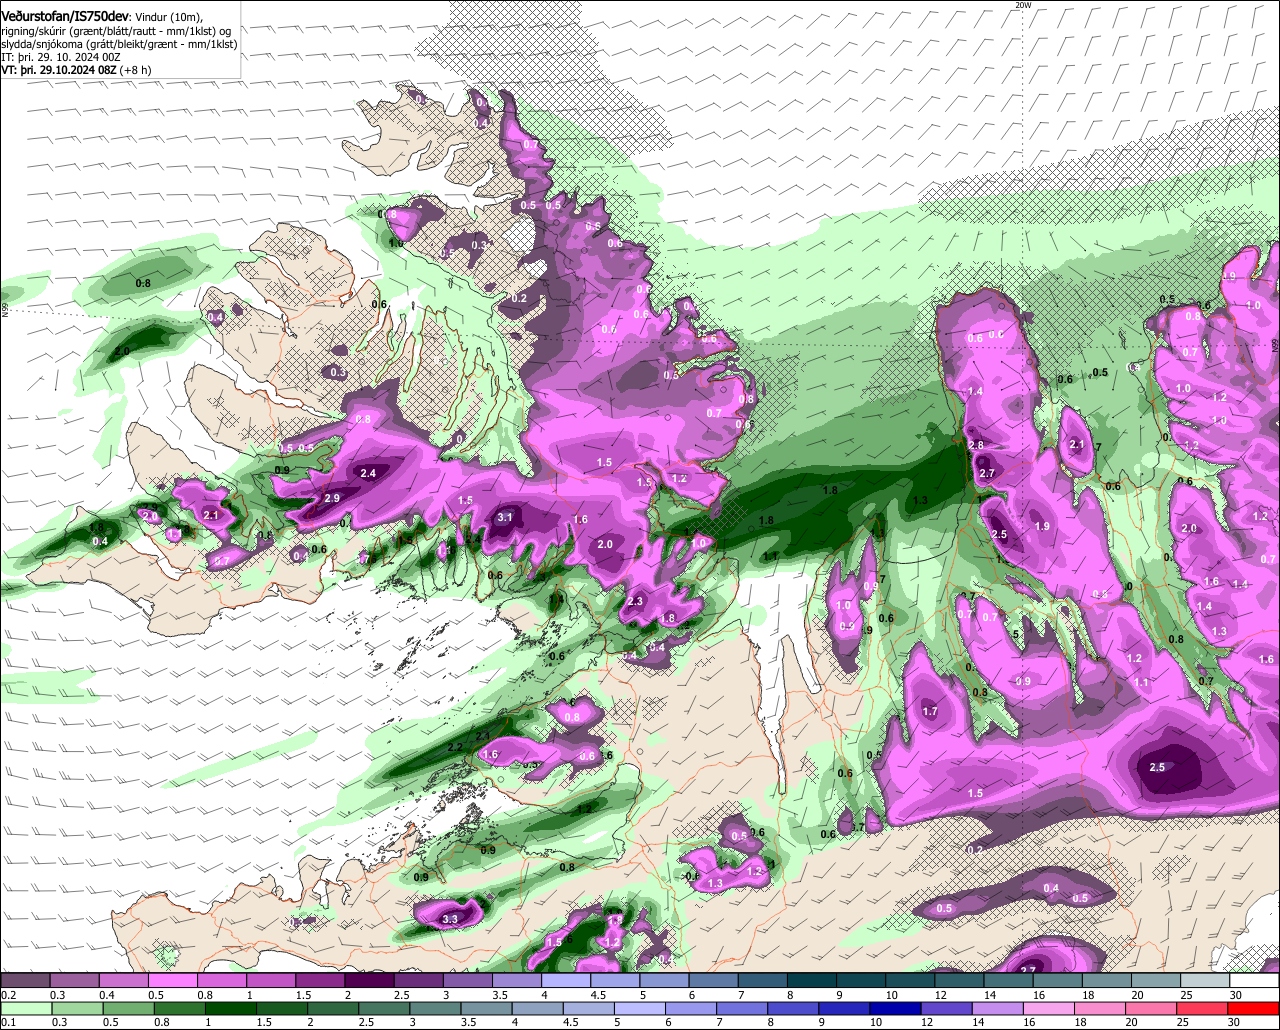Viewport: 1280px width, 1030px height.
Task: Click the 2.9 precipitation value on the map
Action: pyautogui.click(x=332, y=498)
